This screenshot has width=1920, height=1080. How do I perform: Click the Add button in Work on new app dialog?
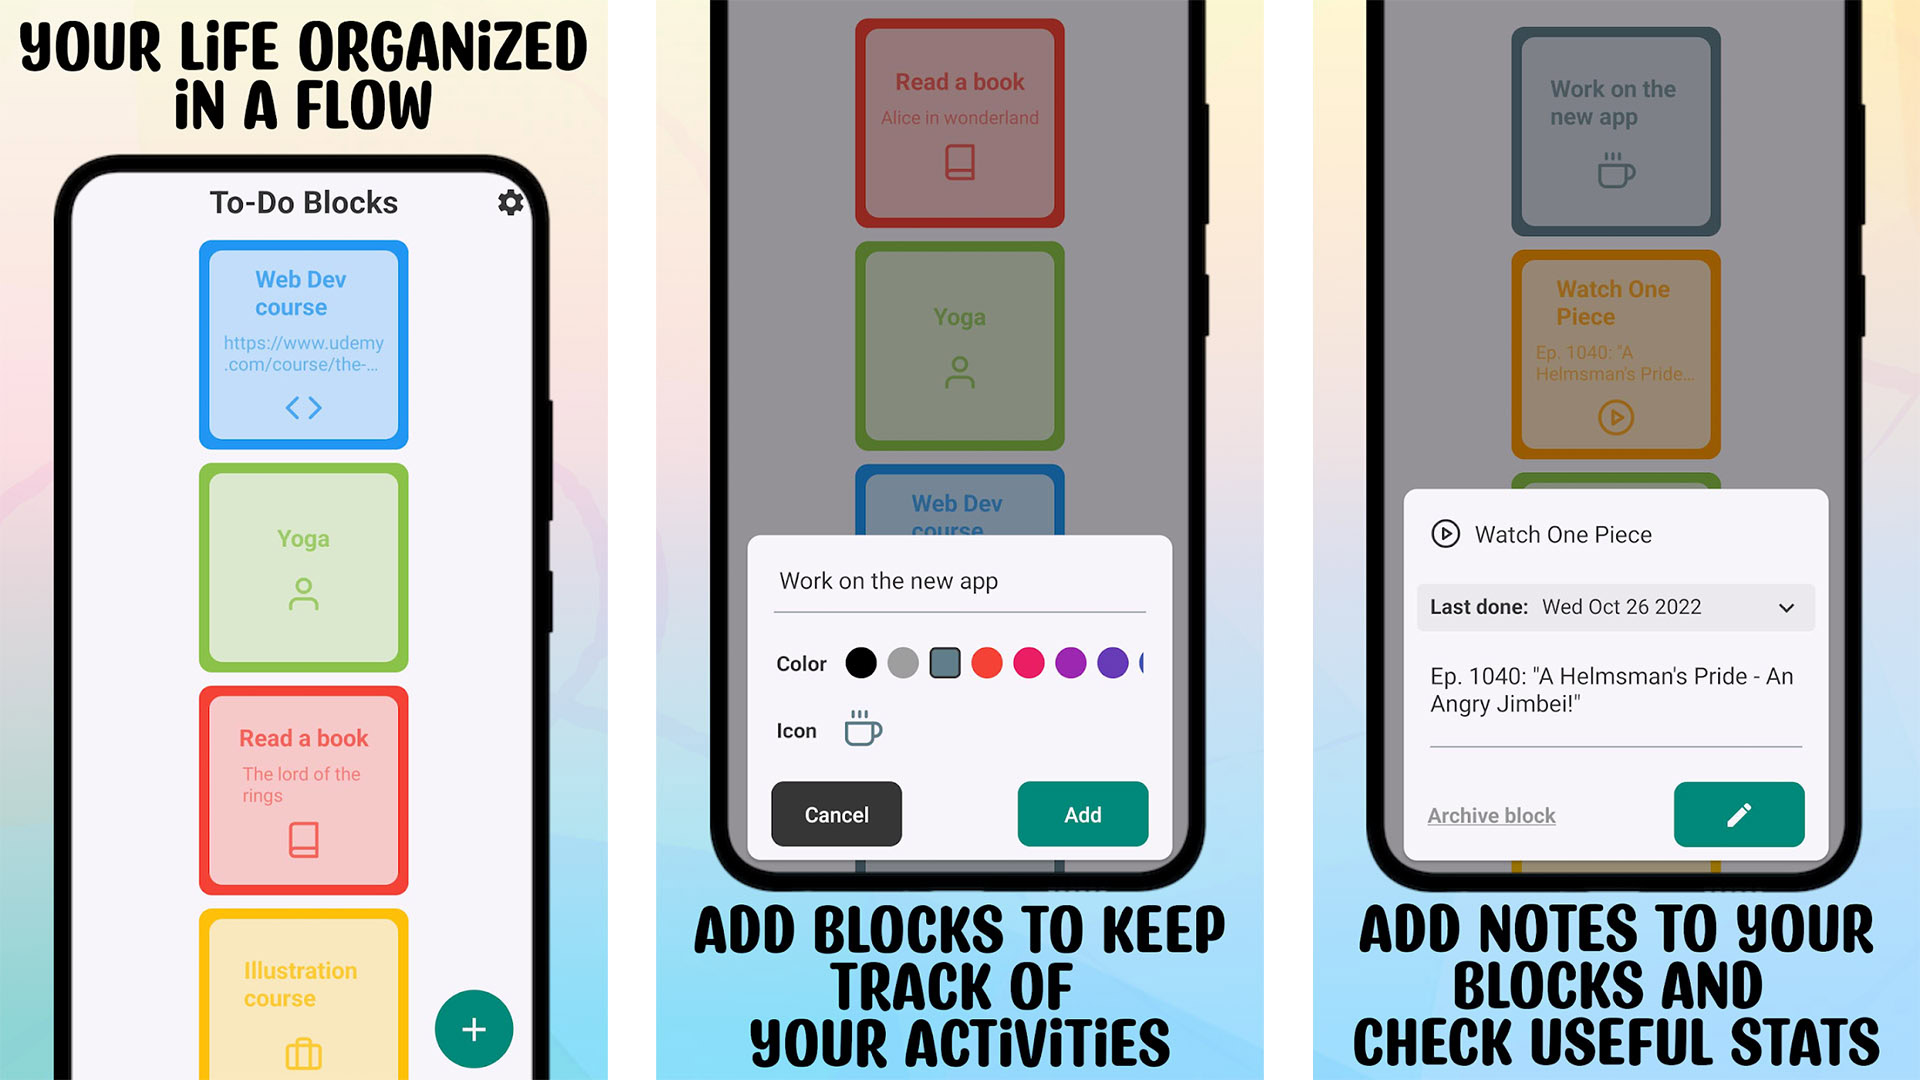pyautogui.click(x=1081, y=814)
